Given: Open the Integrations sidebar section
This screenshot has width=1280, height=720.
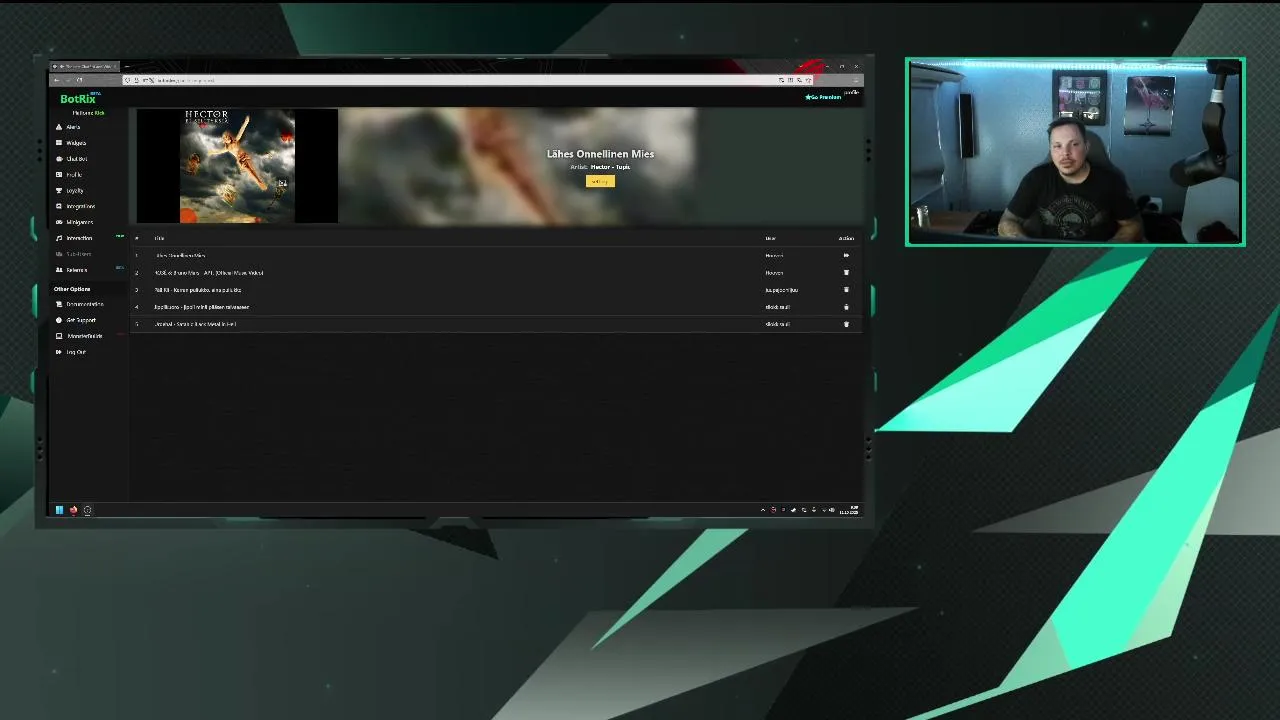Looking at the screenshot, I should [78, 207].
